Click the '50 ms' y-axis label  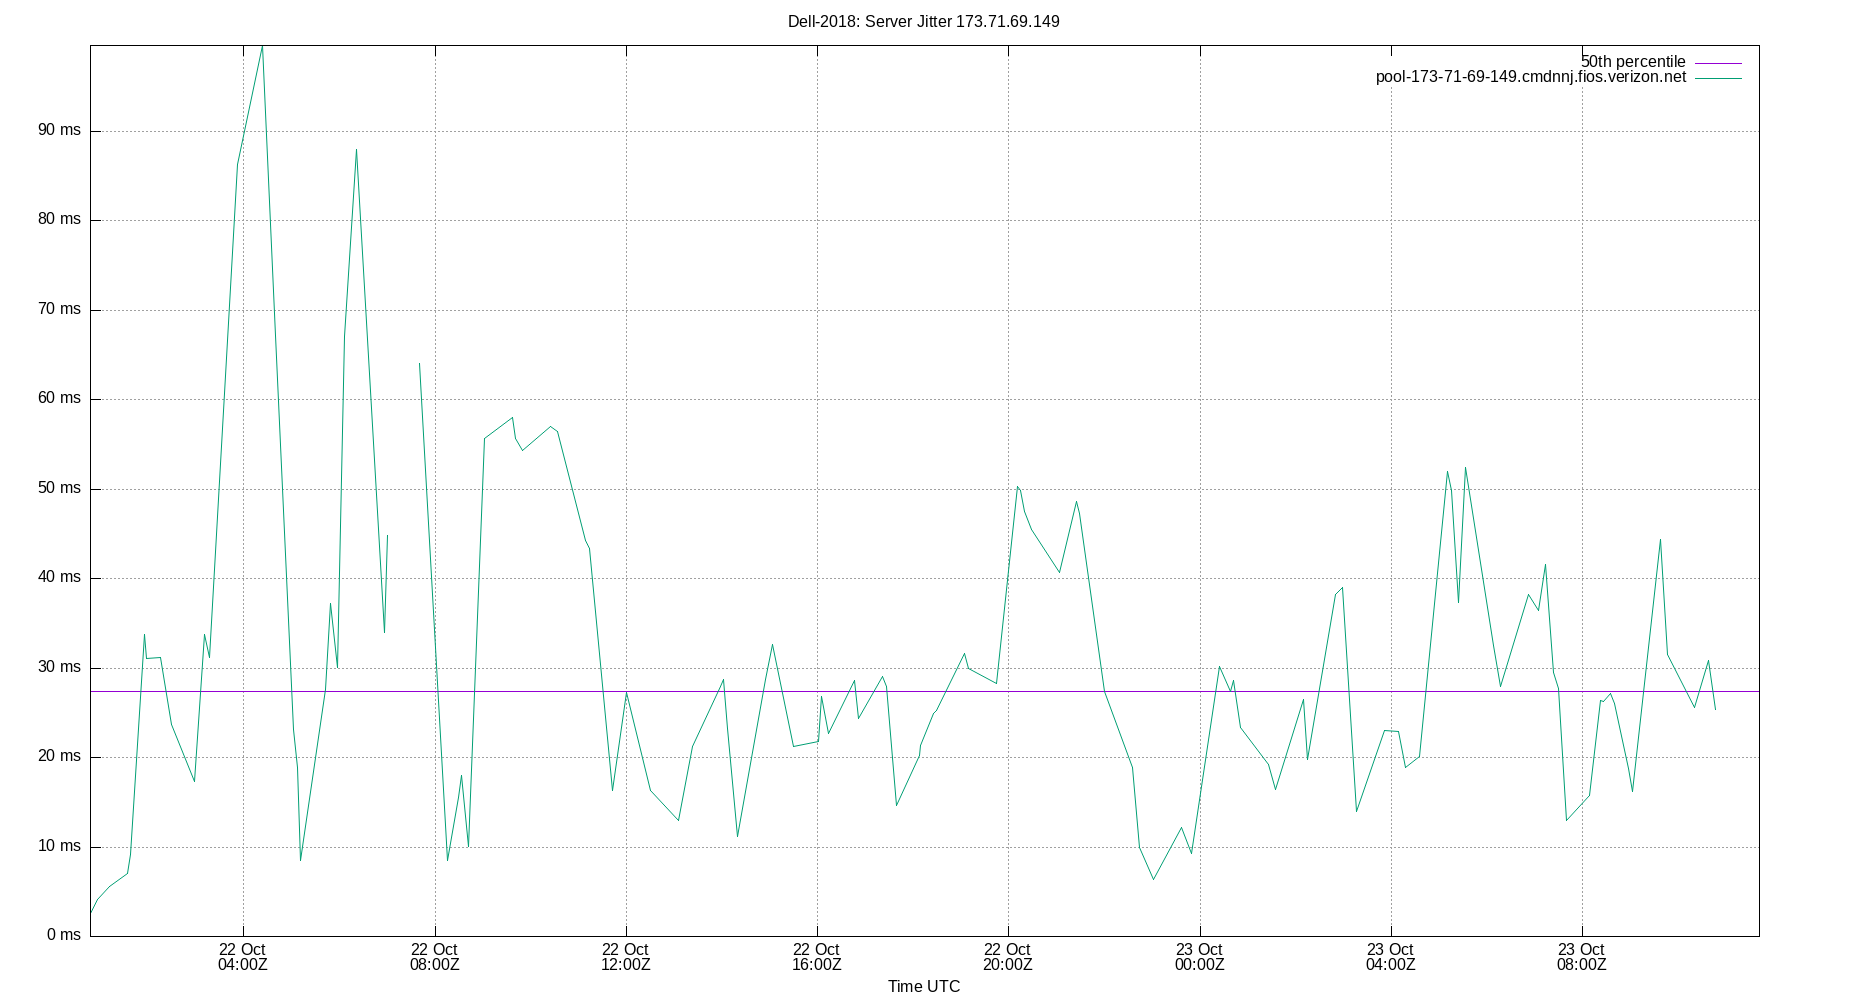pyautogui.click(x=59, y=488)
